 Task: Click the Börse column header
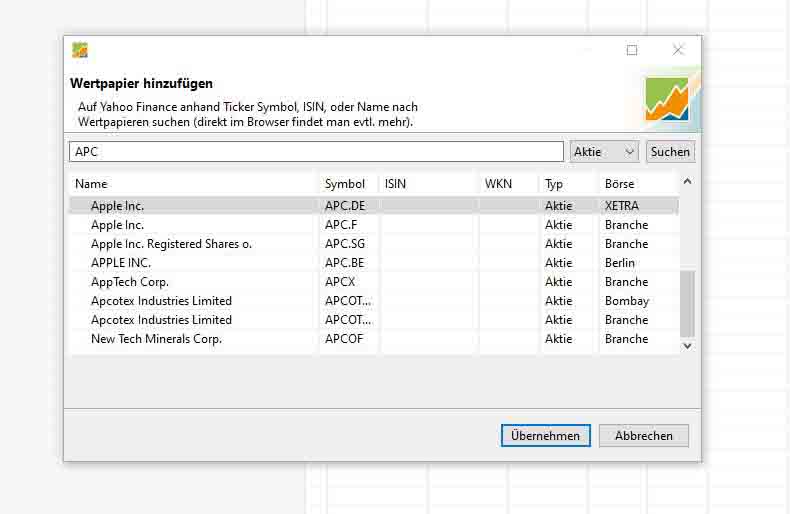(x=639, y=184)
